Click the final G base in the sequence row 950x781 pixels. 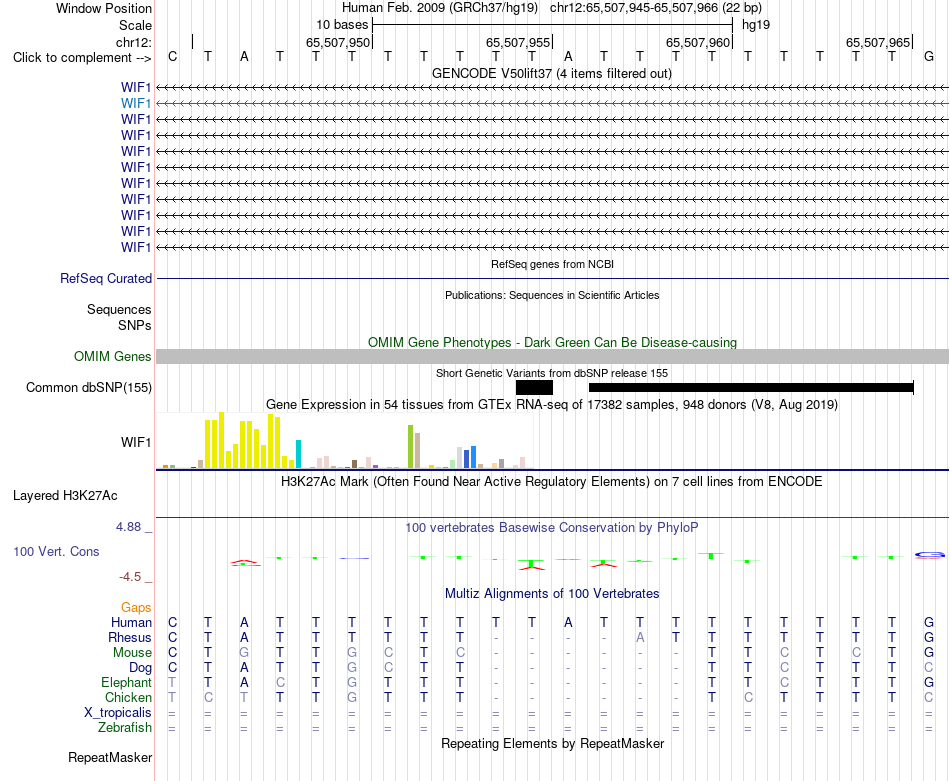click(929, 56)
